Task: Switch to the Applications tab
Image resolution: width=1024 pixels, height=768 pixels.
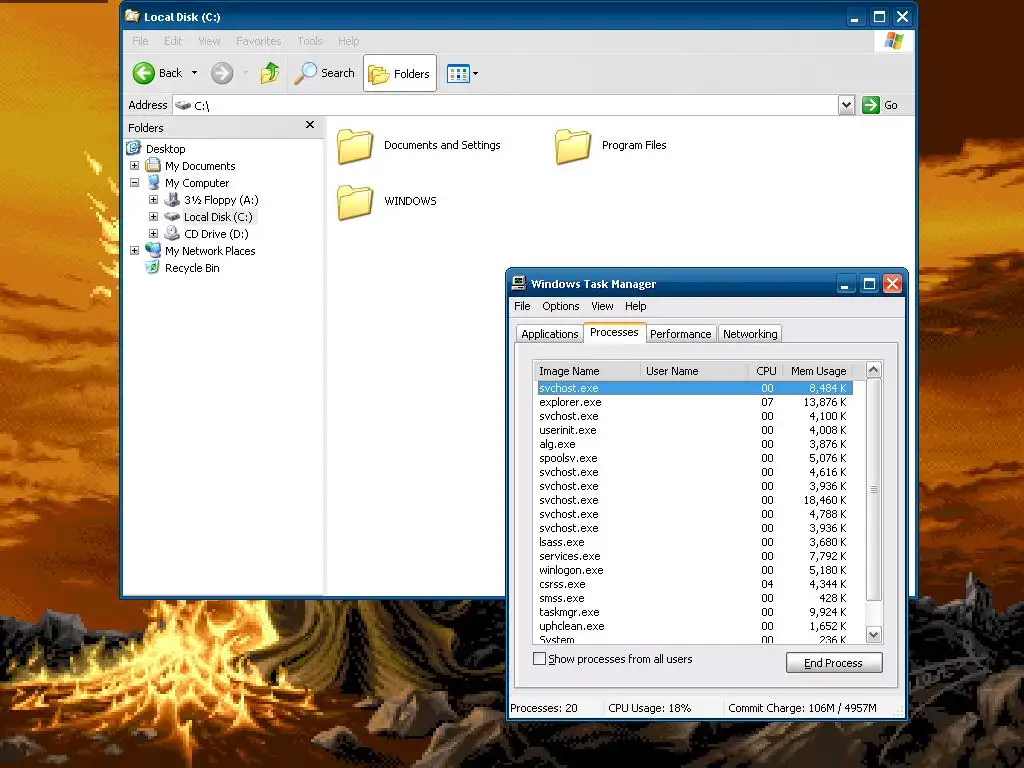Action: pyautogui.click(x=549, y=334)
